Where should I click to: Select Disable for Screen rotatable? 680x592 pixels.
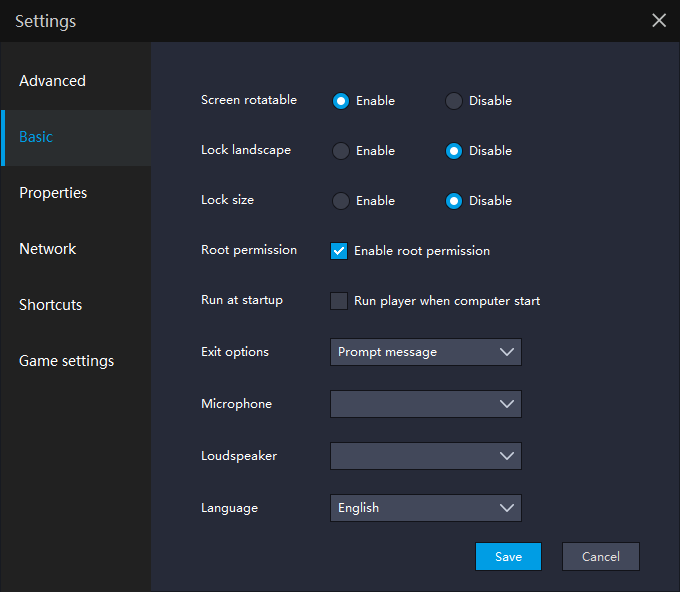[x=454, y=101]
